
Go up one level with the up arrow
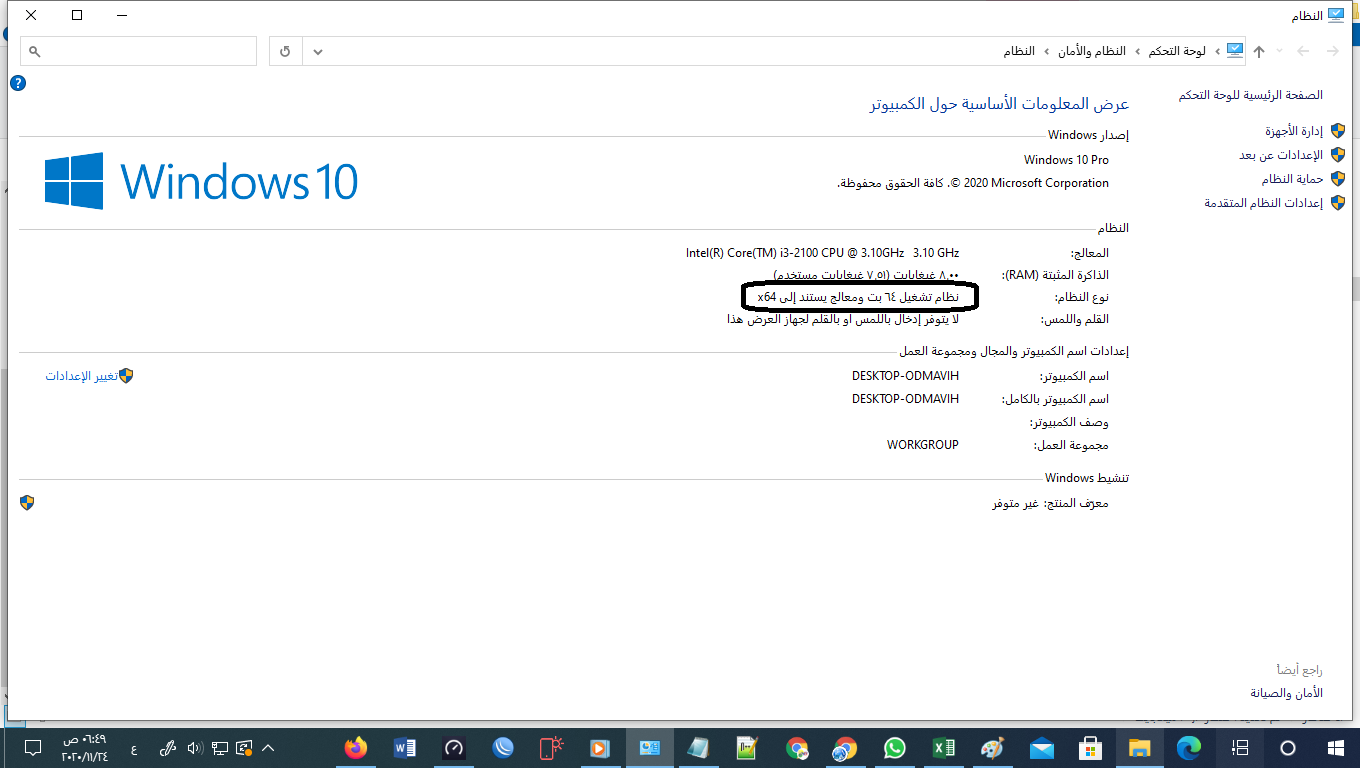[1259, 51]
